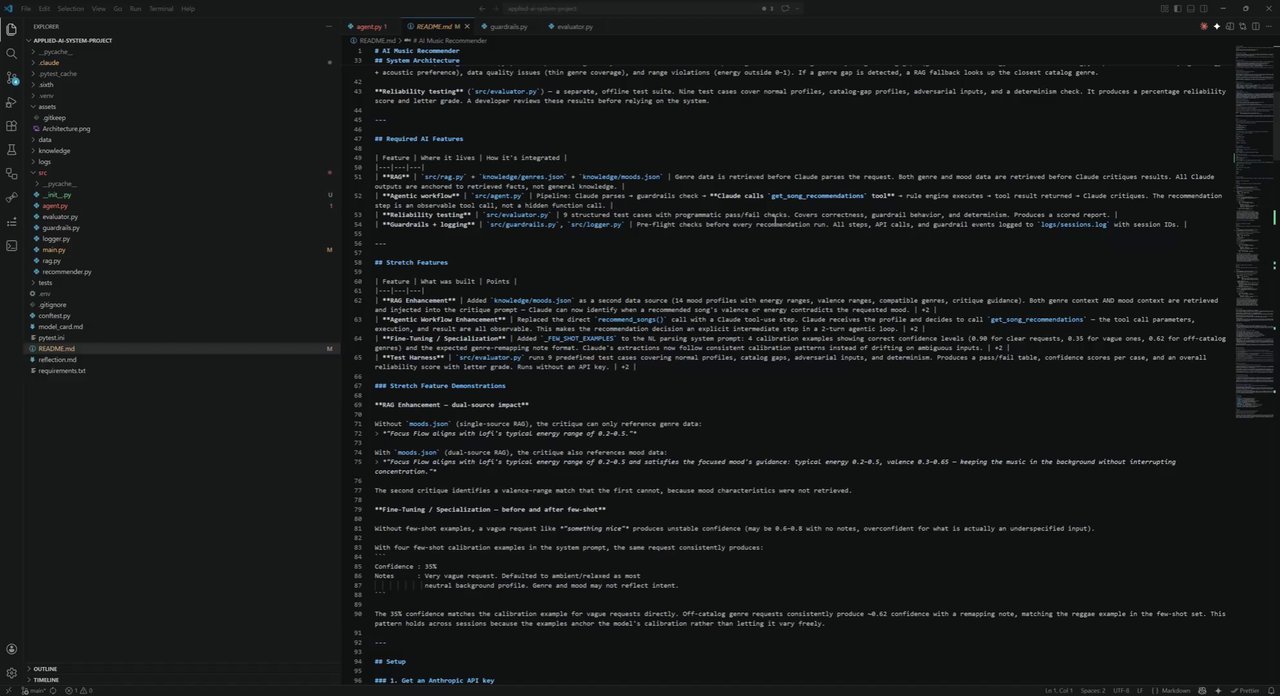
Task: Click the Manage gear icon
Action: coord(11,673)
